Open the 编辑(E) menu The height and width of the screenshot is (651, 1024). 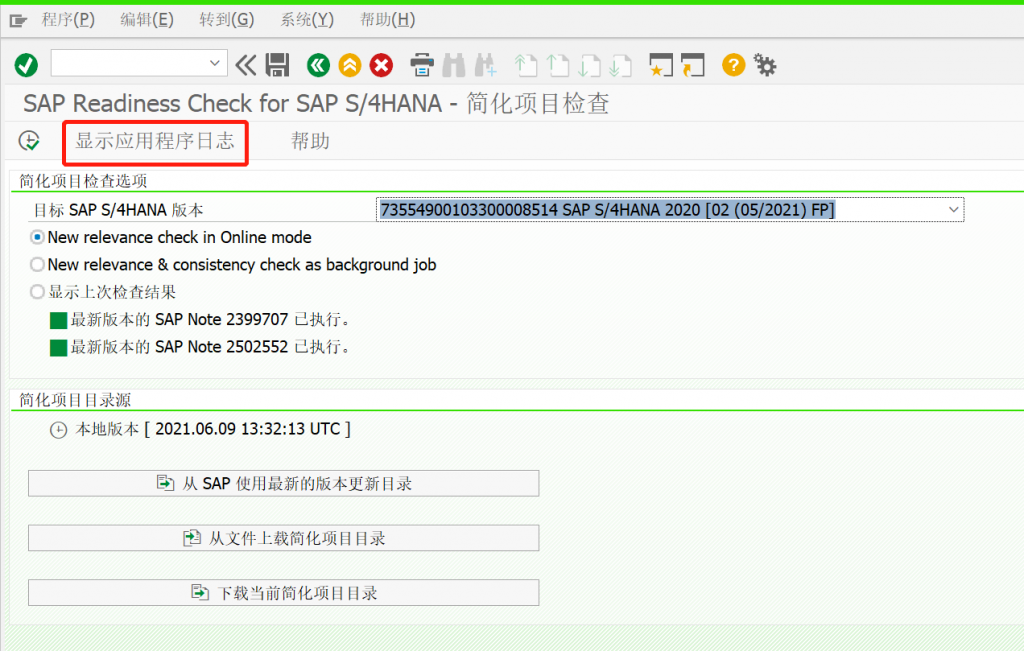[147, 20]
